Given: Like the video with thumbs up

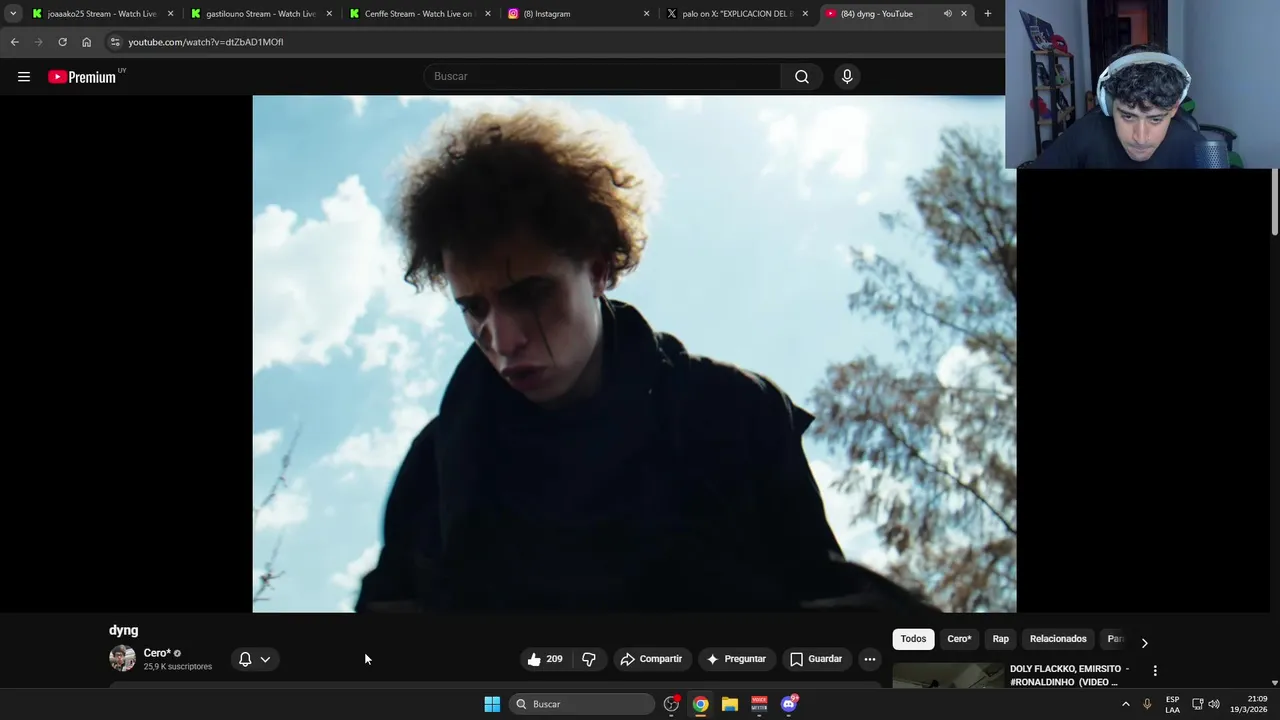Looking at the screenshot, I should [545, 659].
